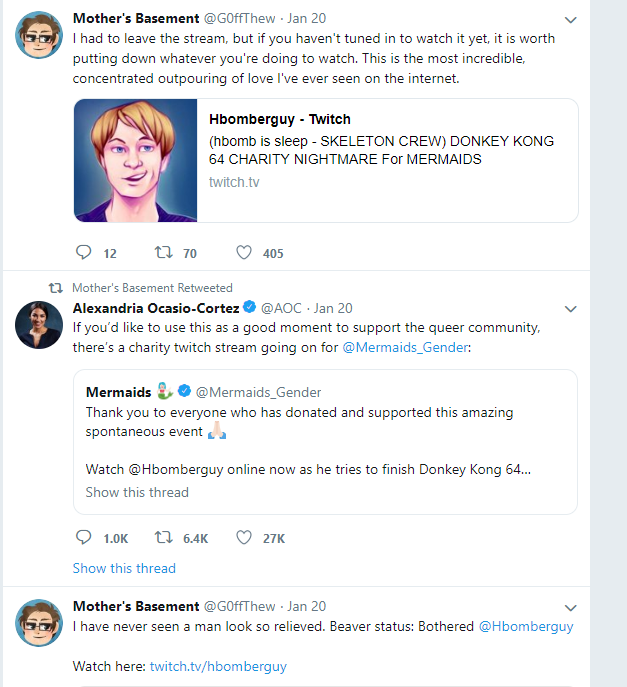Reply to Alexandria Ocasio-Cortez's tweet
Image resolution: width=627 pixels, height=687 pixels.
pos(83,537)
